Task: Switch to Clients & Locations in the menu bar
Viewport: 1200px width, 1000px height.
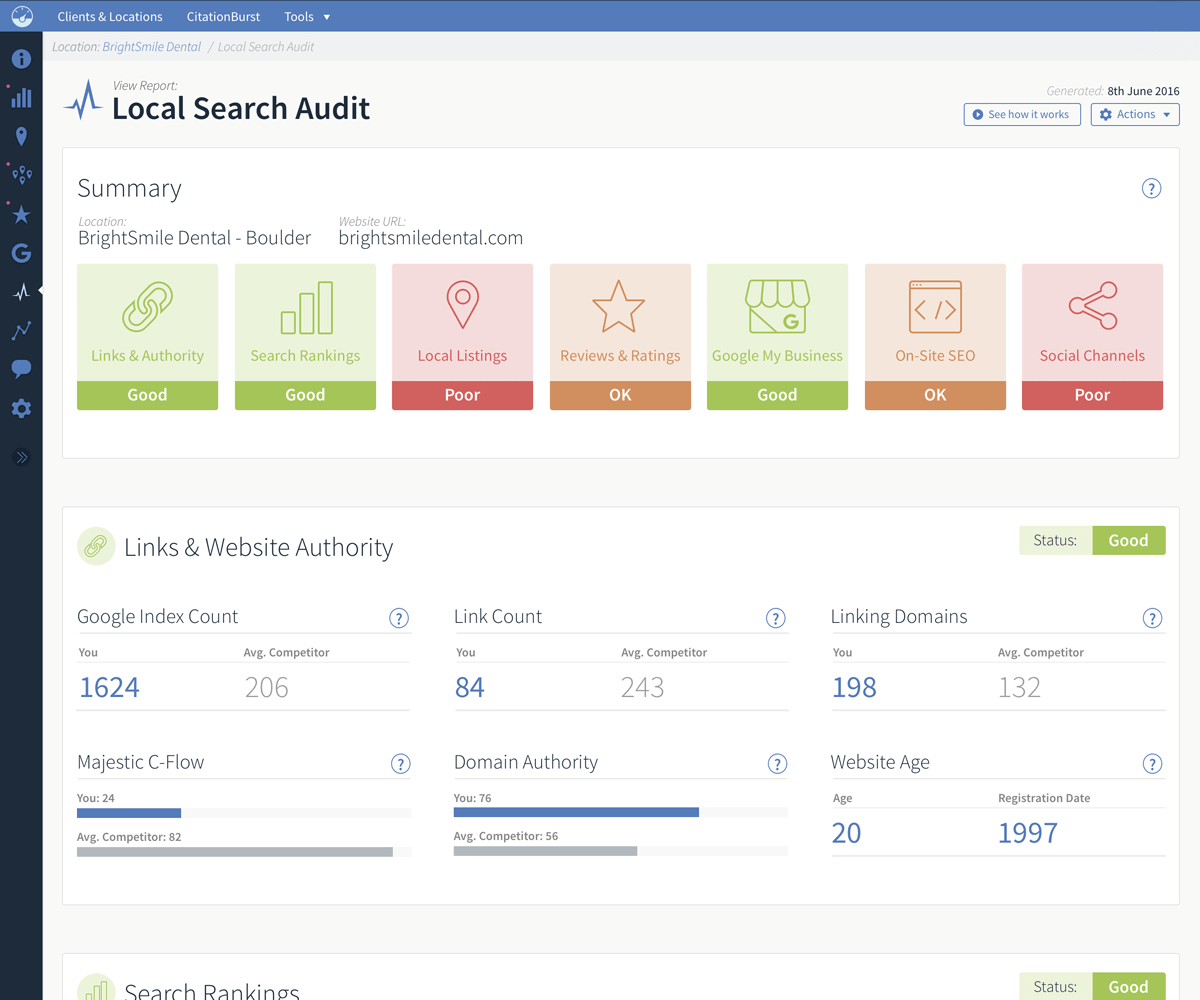Action: [x=110, y=16]
